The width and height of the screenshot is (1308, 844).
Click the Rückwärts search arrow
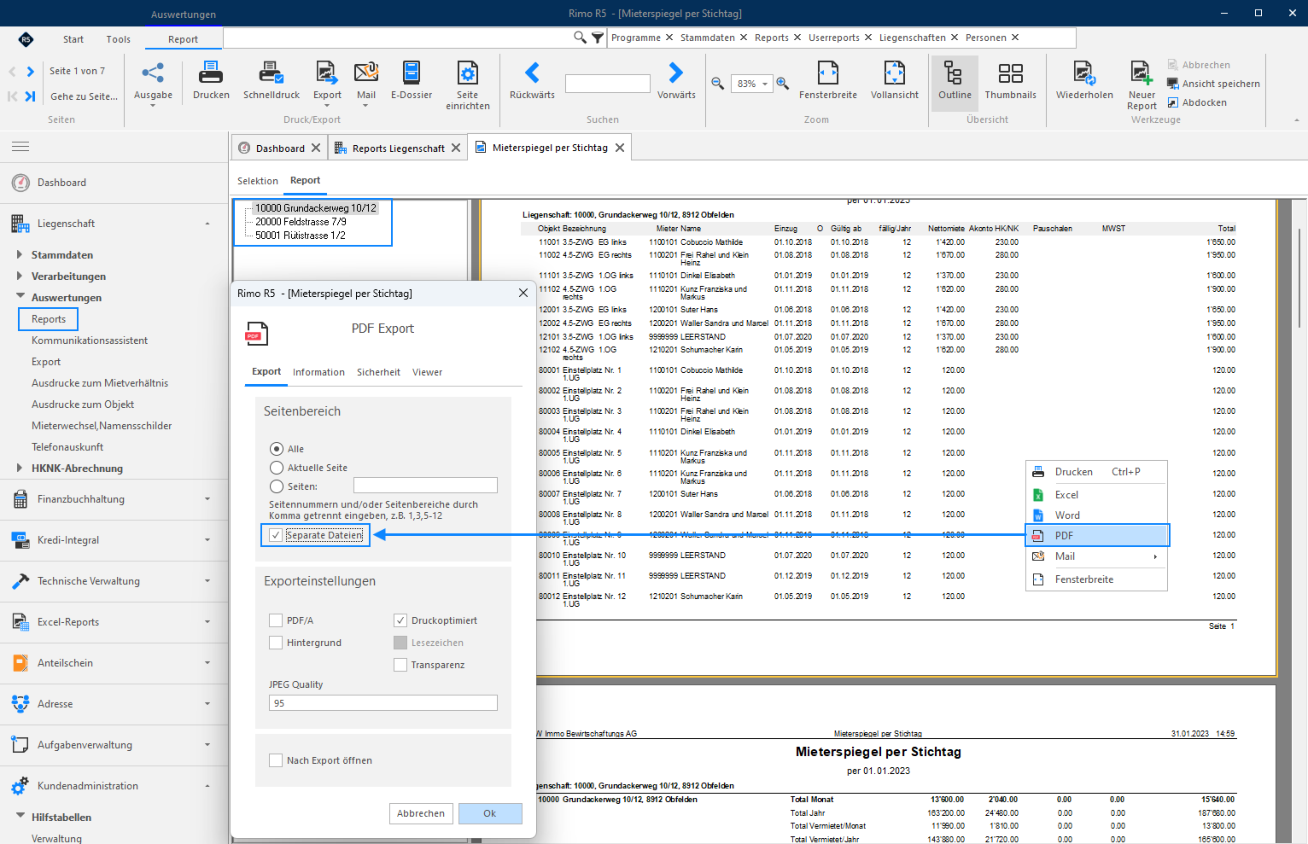(x=532, y=72)
